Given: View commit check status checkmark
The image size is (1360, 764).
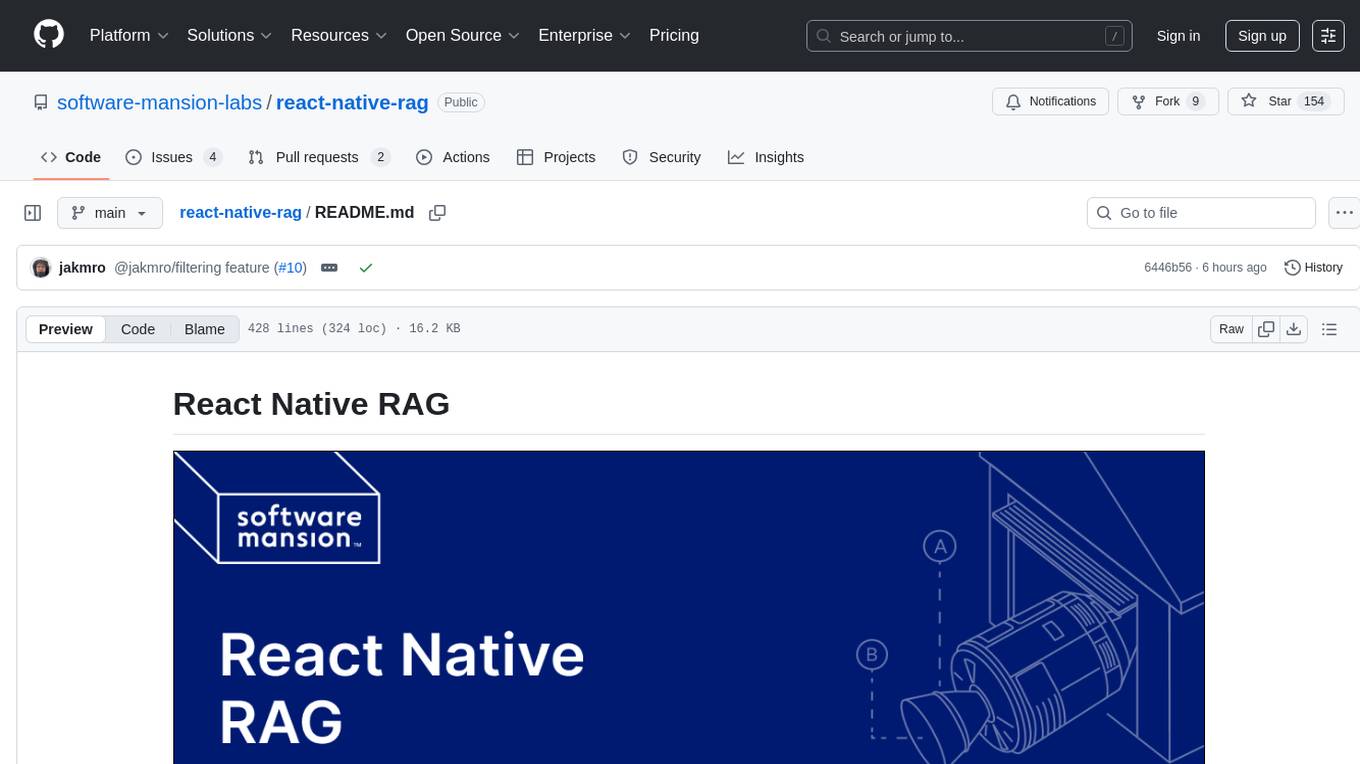Looking at the screenshot, I should (x=366, y=268).
